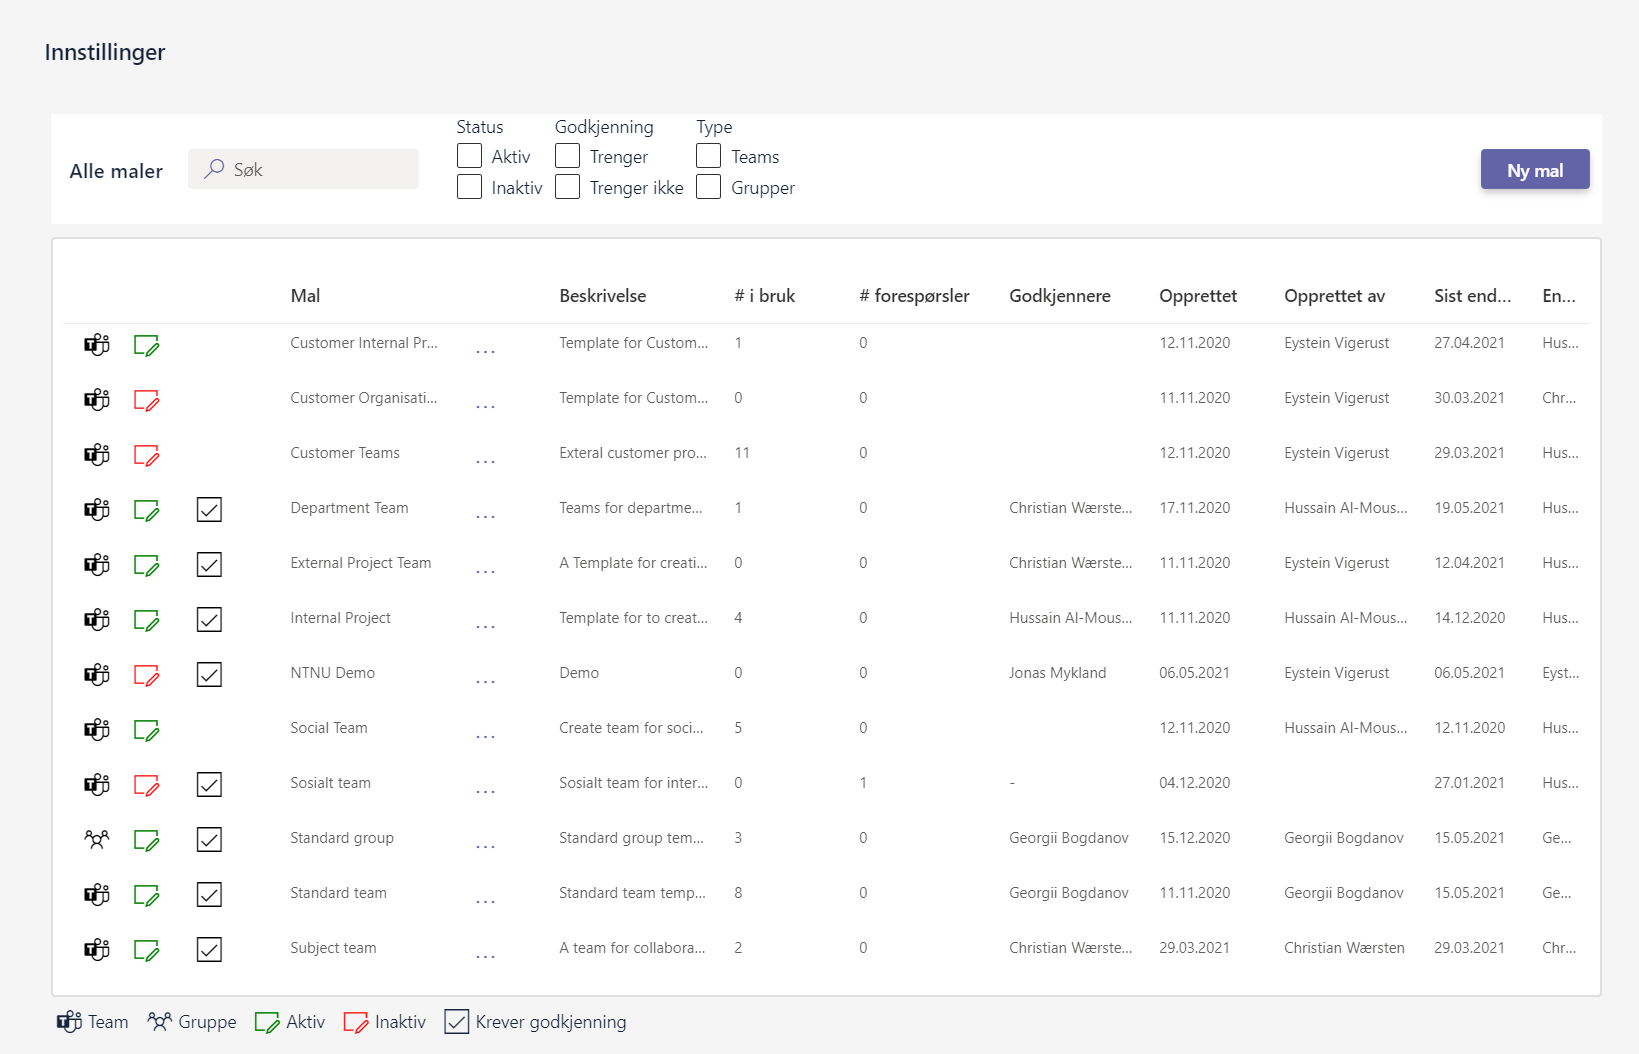Viewport: 1639px width, 1054px height.
Task: Click the green active icon for Standard group
Action: pos(147,840)
